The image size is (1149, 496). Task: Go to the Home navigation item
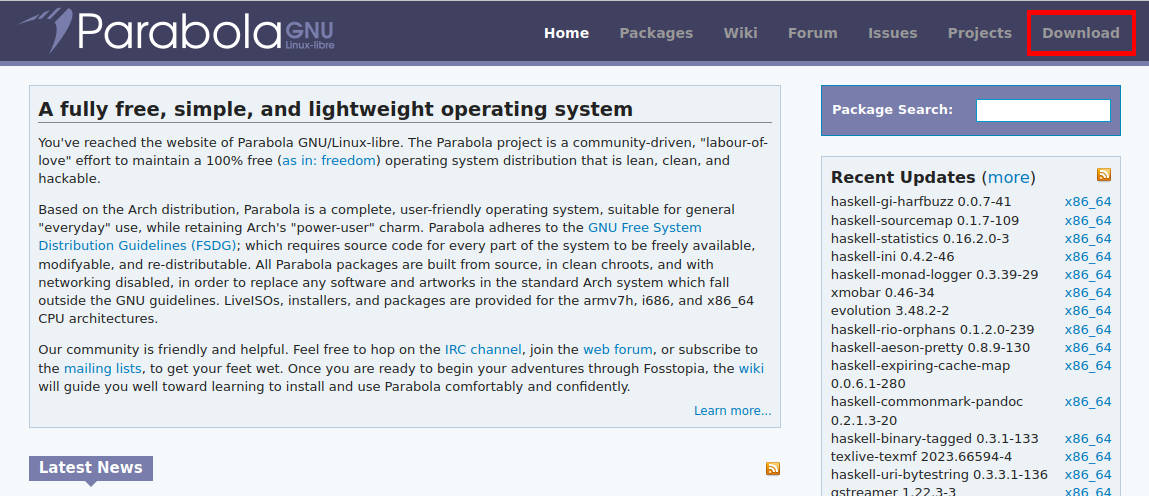click(566, 33)
